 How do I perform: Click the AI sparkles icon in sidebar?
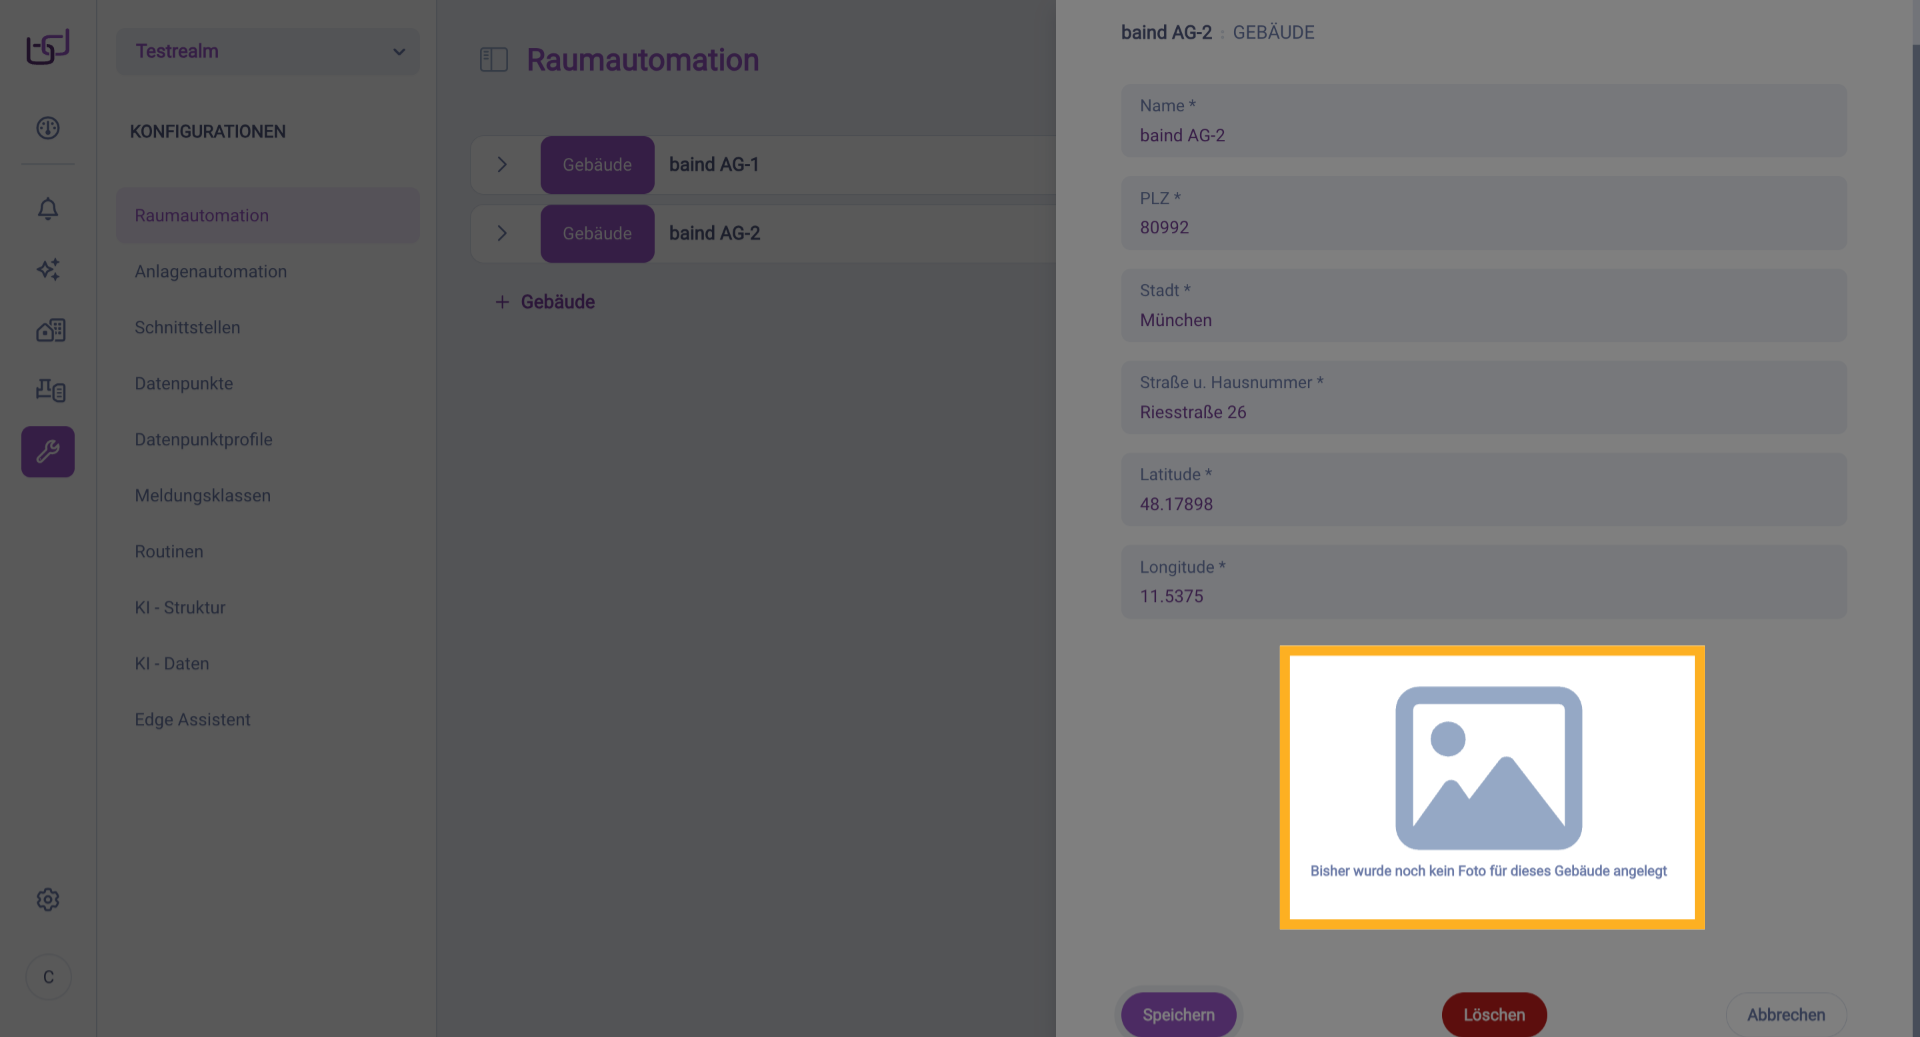click(48, 269)
